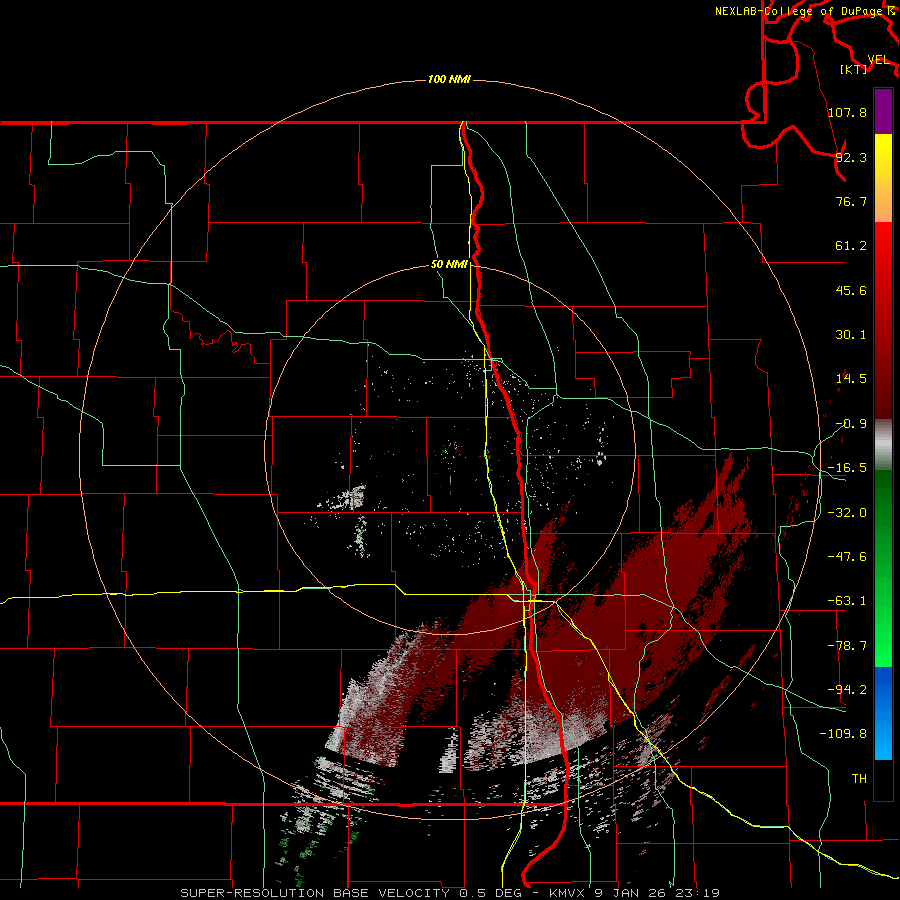Click the -0.9 legend value

point(851,424)
